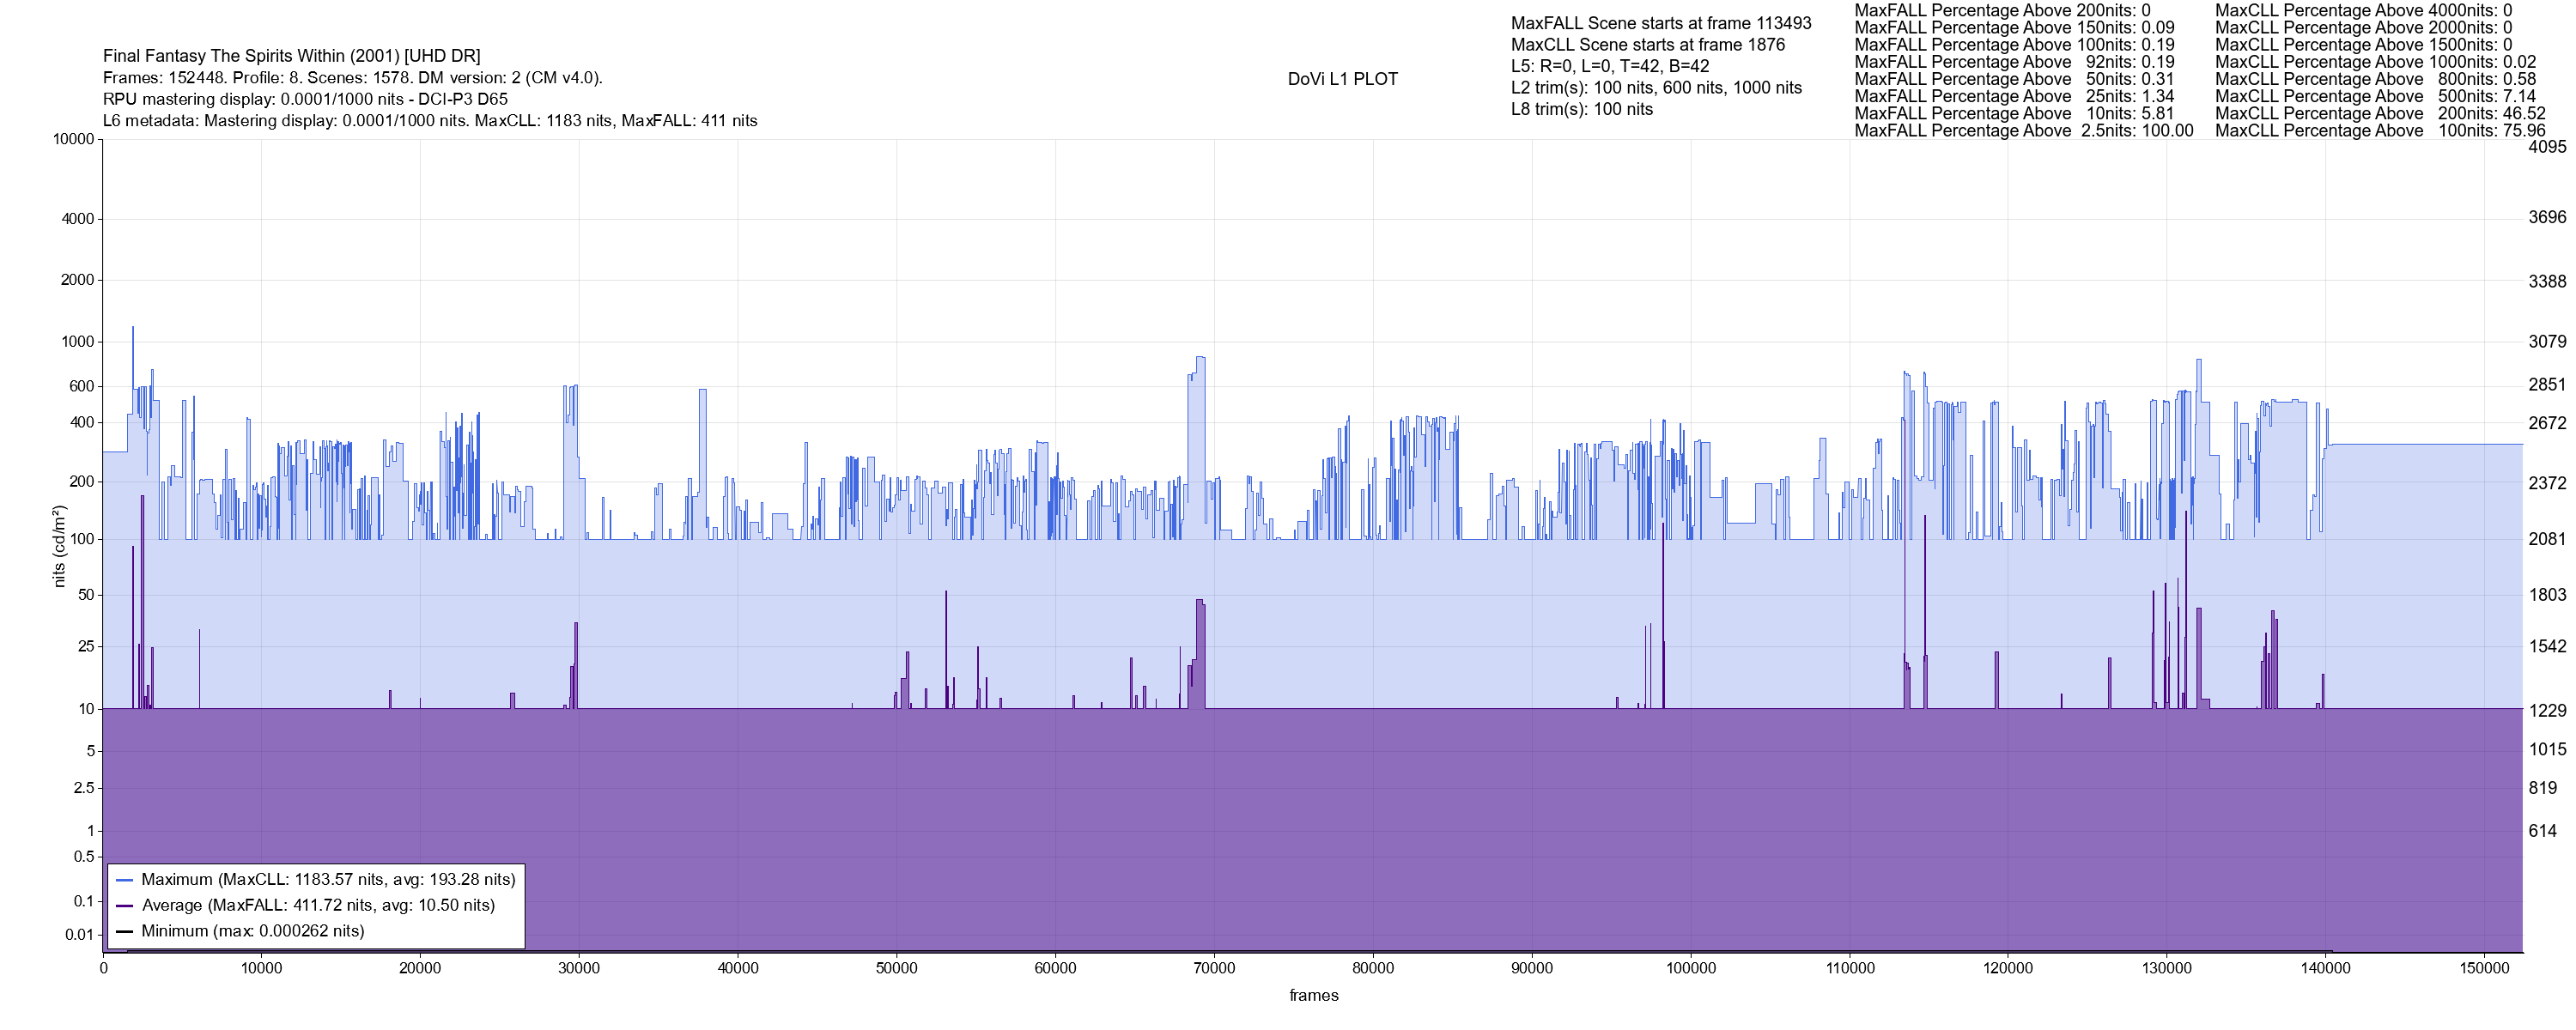The image size is (2576, 1030).
Task: Click the 'MaxCLL Scene starts at frame 1876' text
Action: 1647,45
